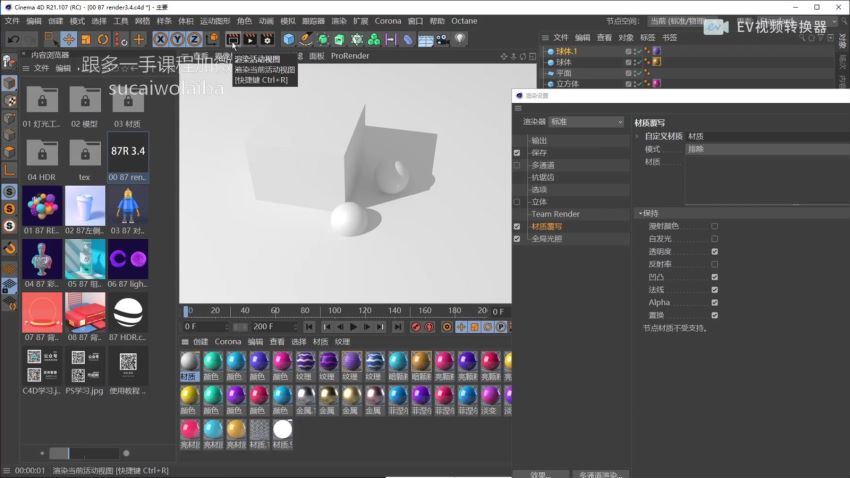Select the Rotate tool icon
Image resolution: width=850 pixels, height=478 pixels.
pyautogui.click(x=103, y=40)
